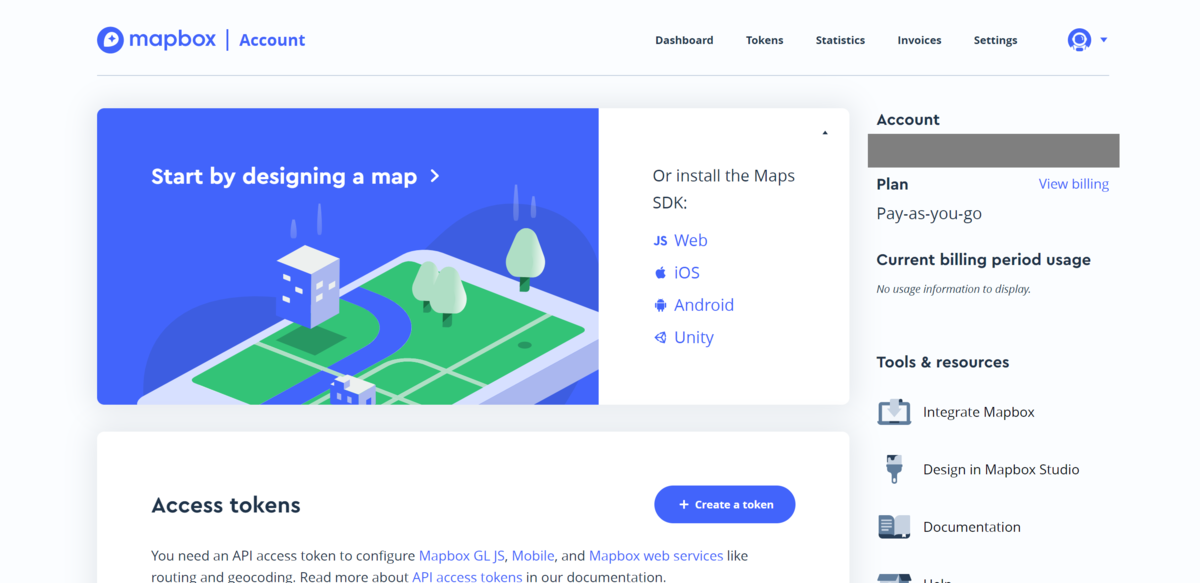This screenshot has height=583, width=1200.
Task: Click the map illustration thumbnail
Action: coord(348,256)
